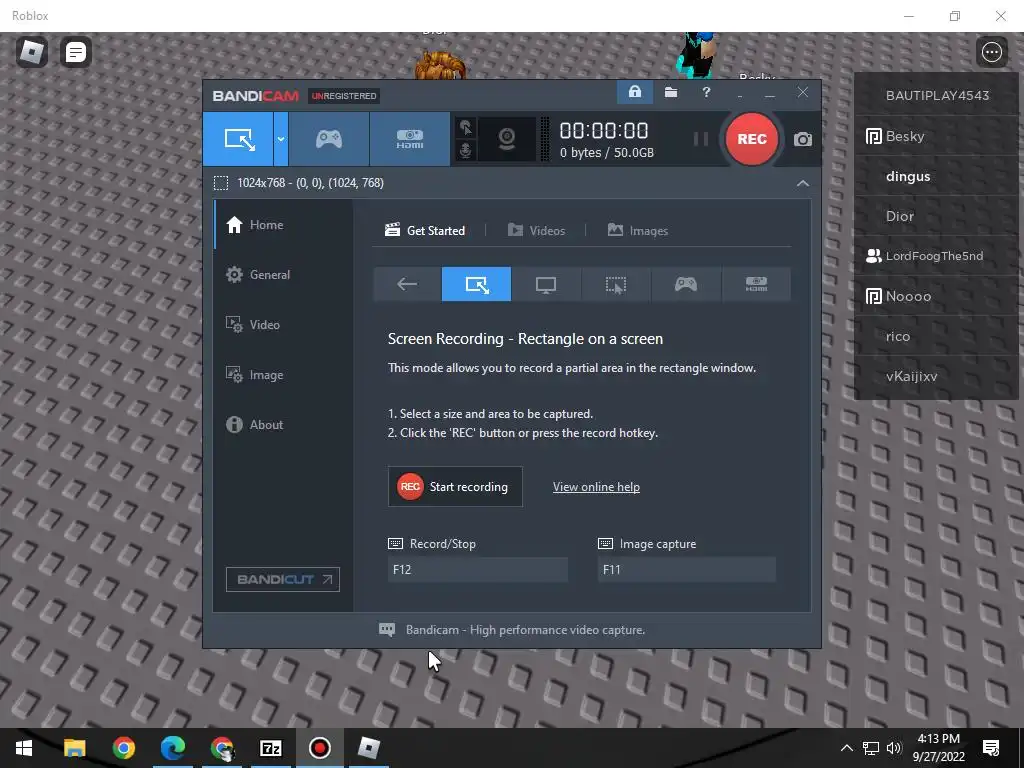Click Start recording button
The image size is (1024, 768).
click(x=455, y=487)
